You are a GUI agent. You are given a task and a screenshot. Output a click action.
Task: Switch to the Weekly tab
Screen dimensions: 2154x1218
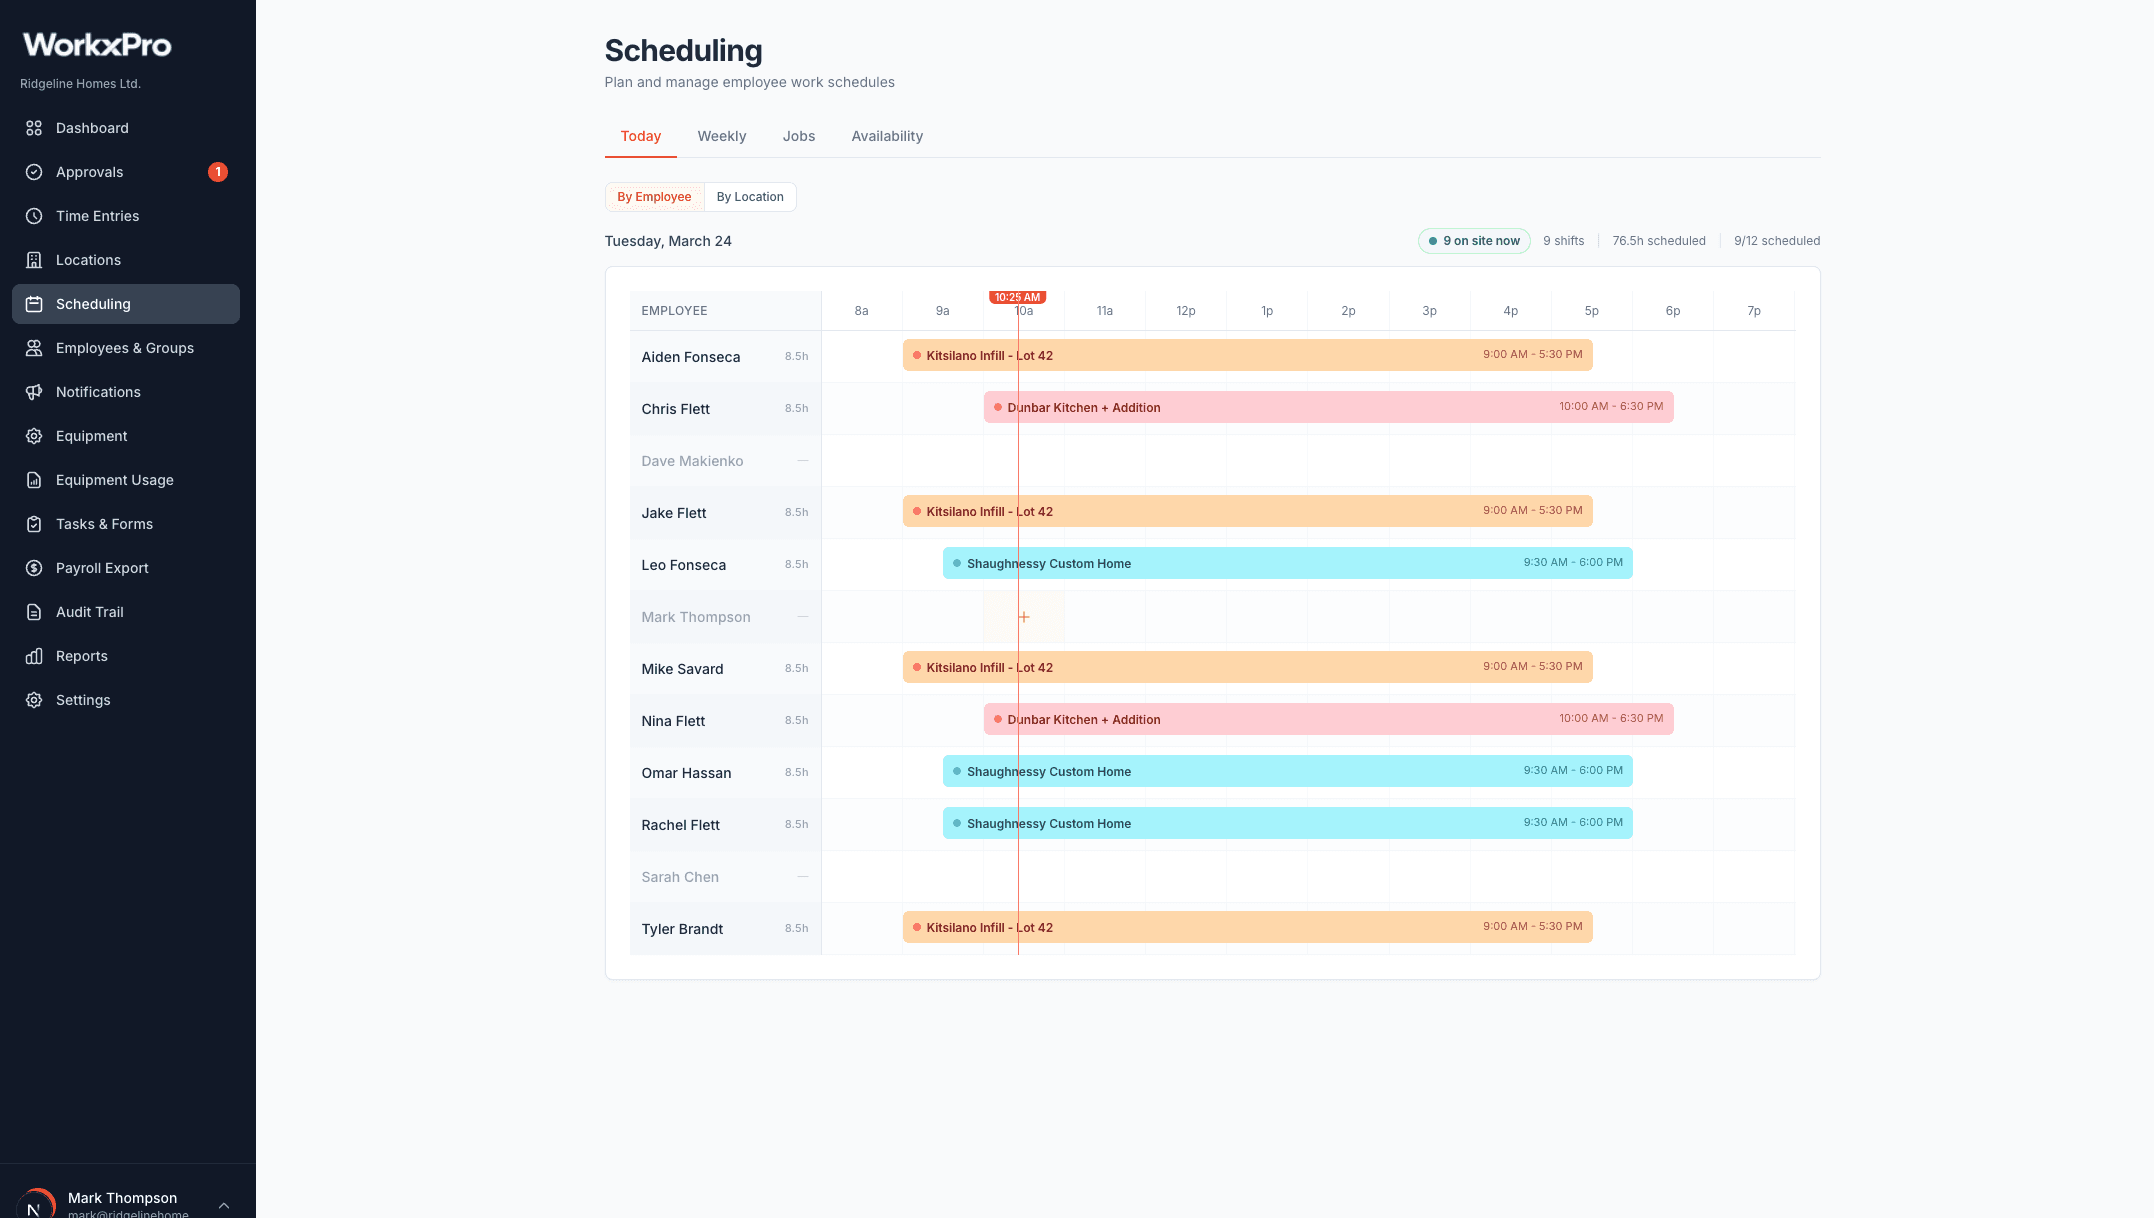721,136
